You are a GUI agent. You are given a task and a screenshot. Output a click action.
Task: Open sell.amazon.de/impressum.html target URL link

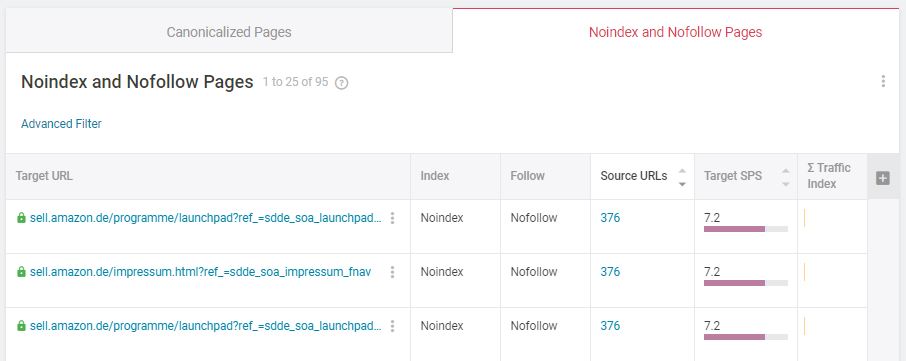coord(200,272)
